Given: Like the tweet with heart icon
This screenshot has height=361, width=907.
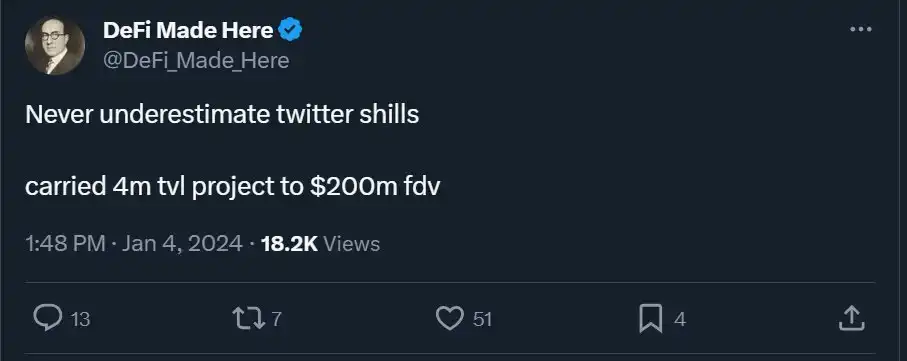Looking at the screenshot, I should pyautogui.click(x=449, y=319).
